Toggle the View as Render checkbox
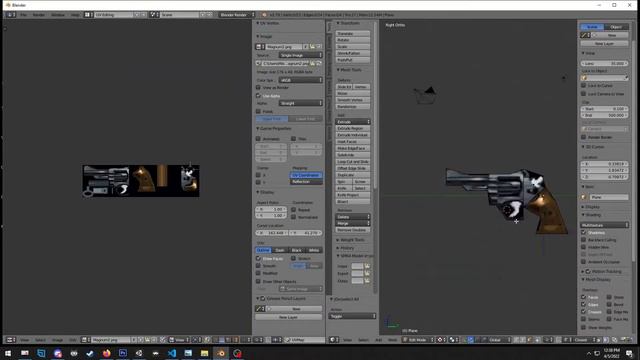 (258, 87)
